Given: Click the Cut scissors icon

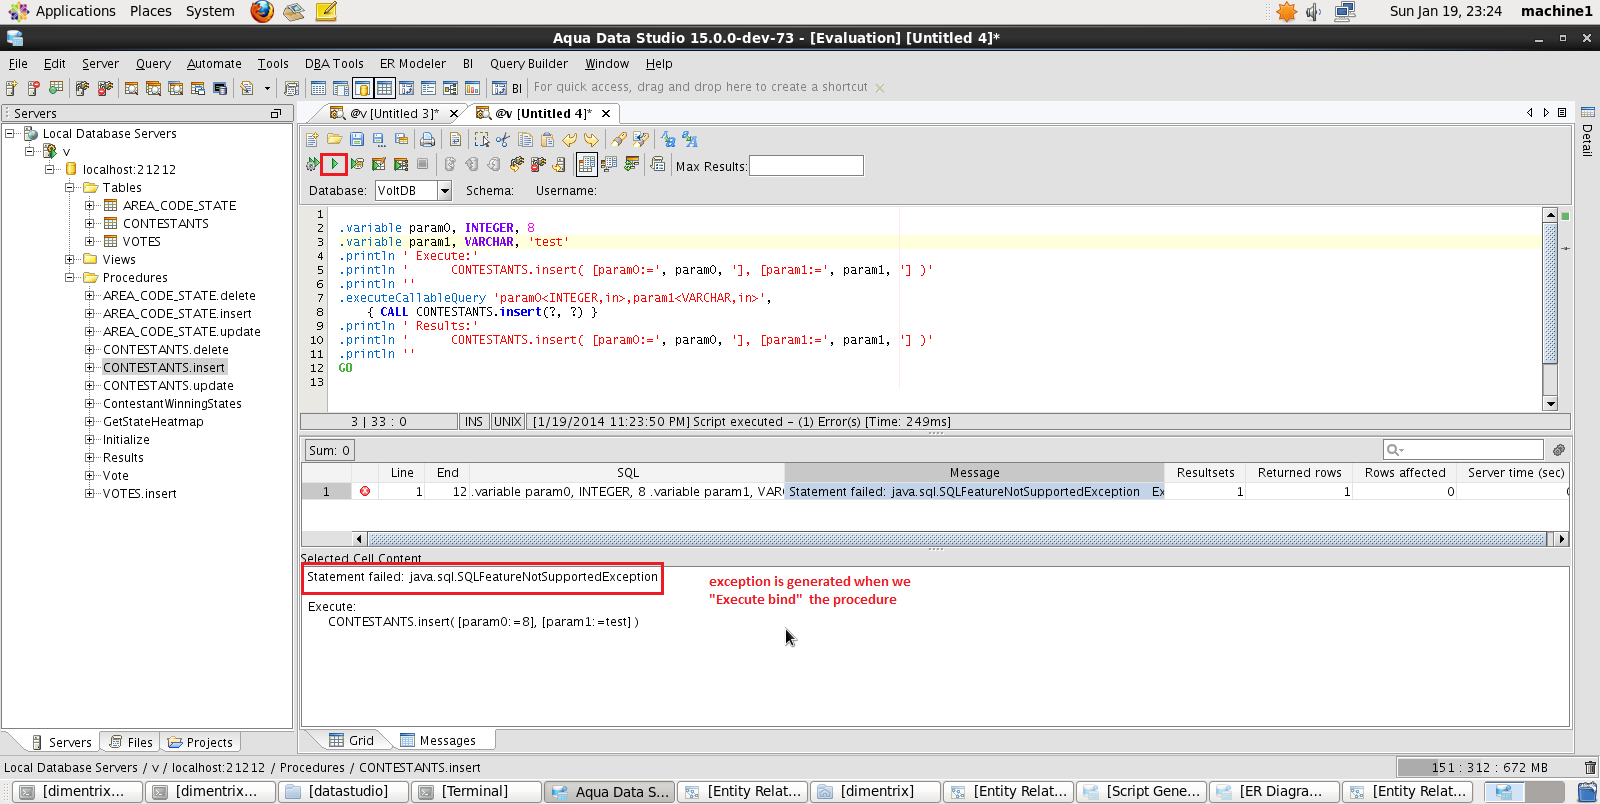Looking at the screenshot, I should coord(503,140).
